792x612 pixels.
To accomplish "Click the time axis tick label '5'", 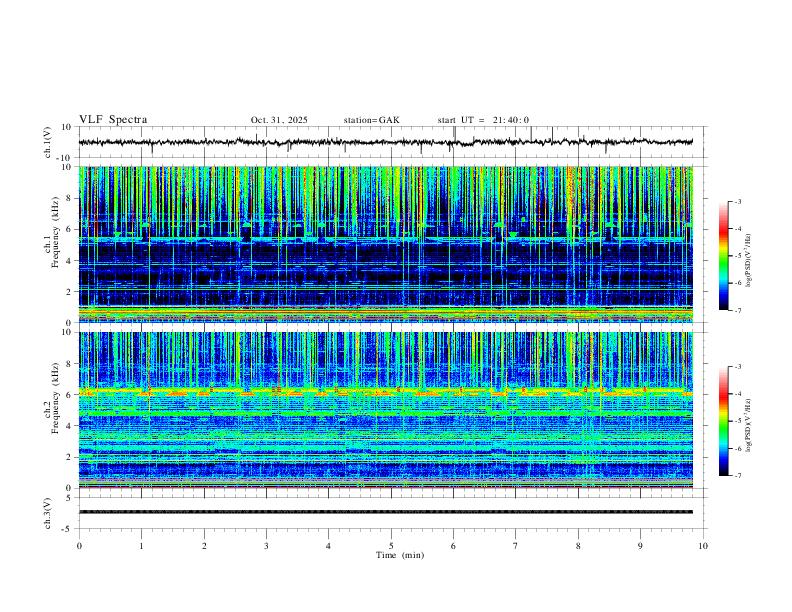I will tap(391, 546).
